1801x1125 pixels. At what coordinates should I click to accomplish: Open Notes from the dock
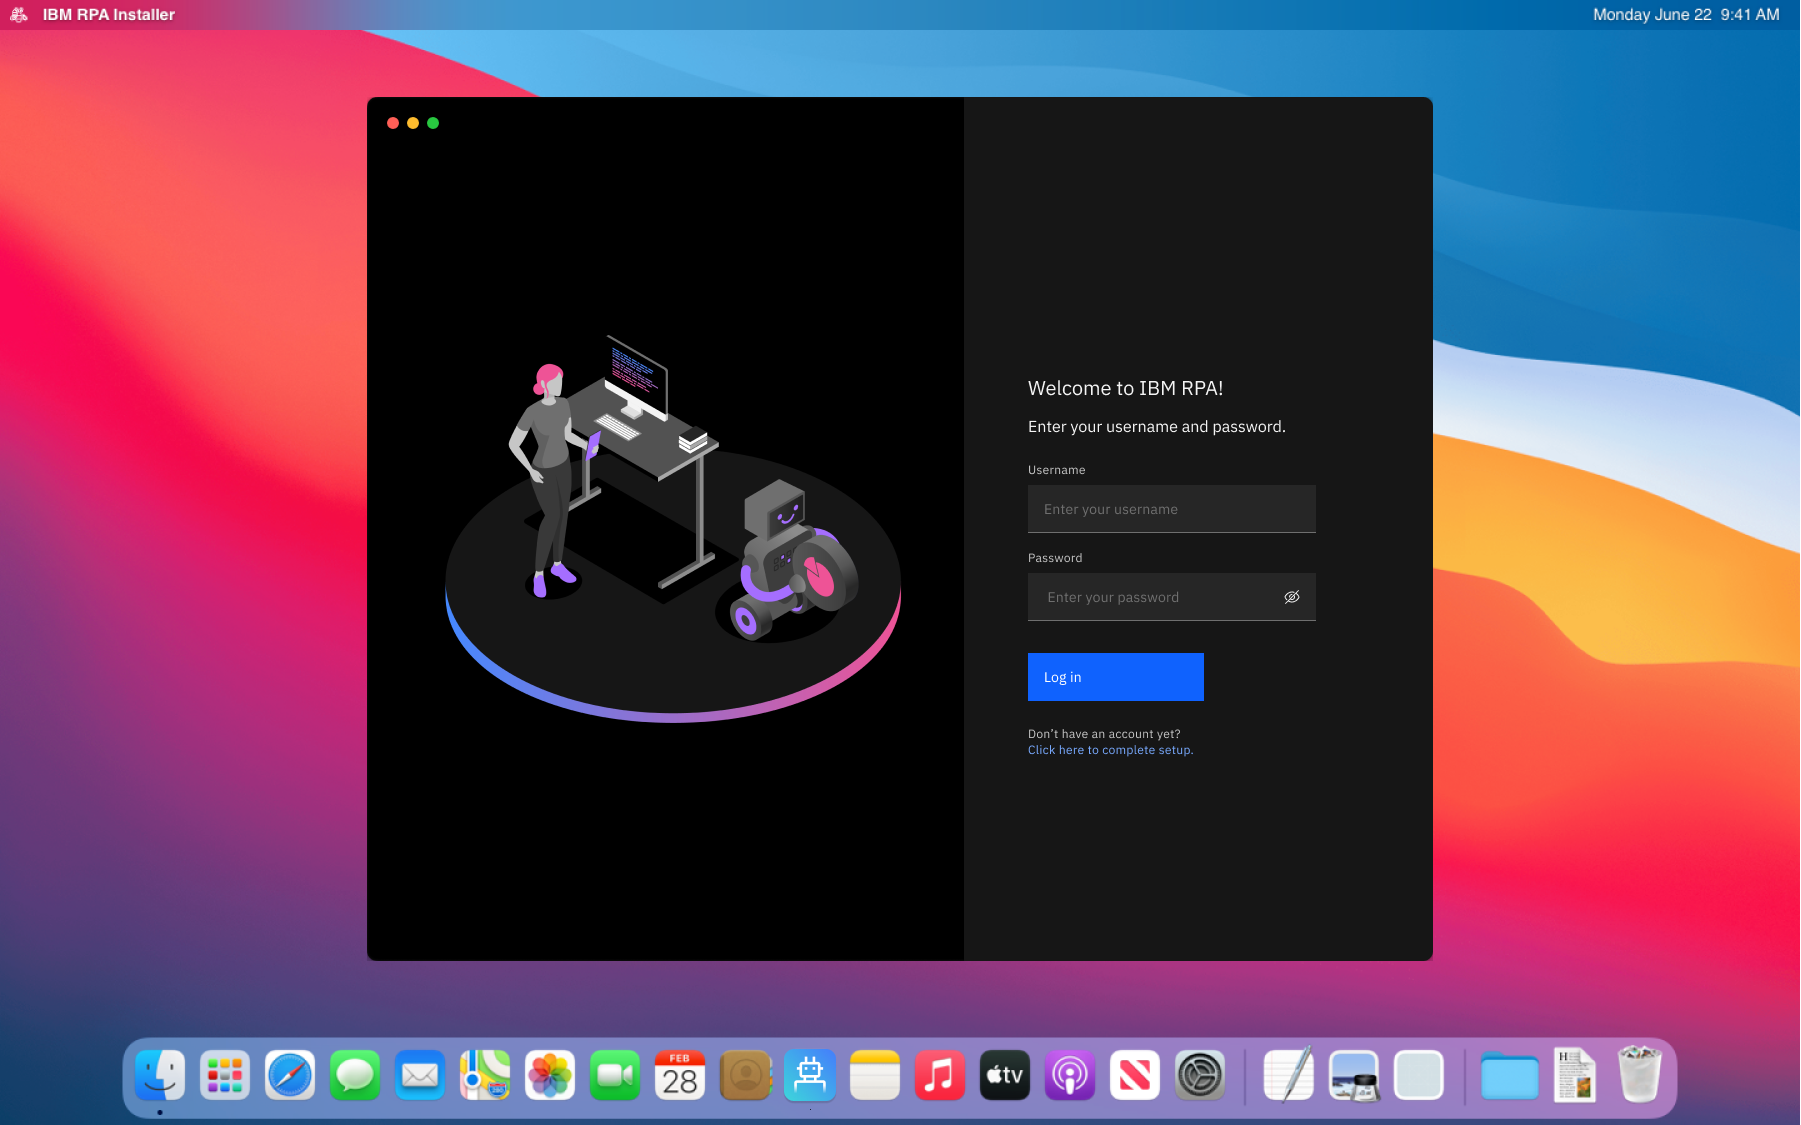[x=875, y=1076]
